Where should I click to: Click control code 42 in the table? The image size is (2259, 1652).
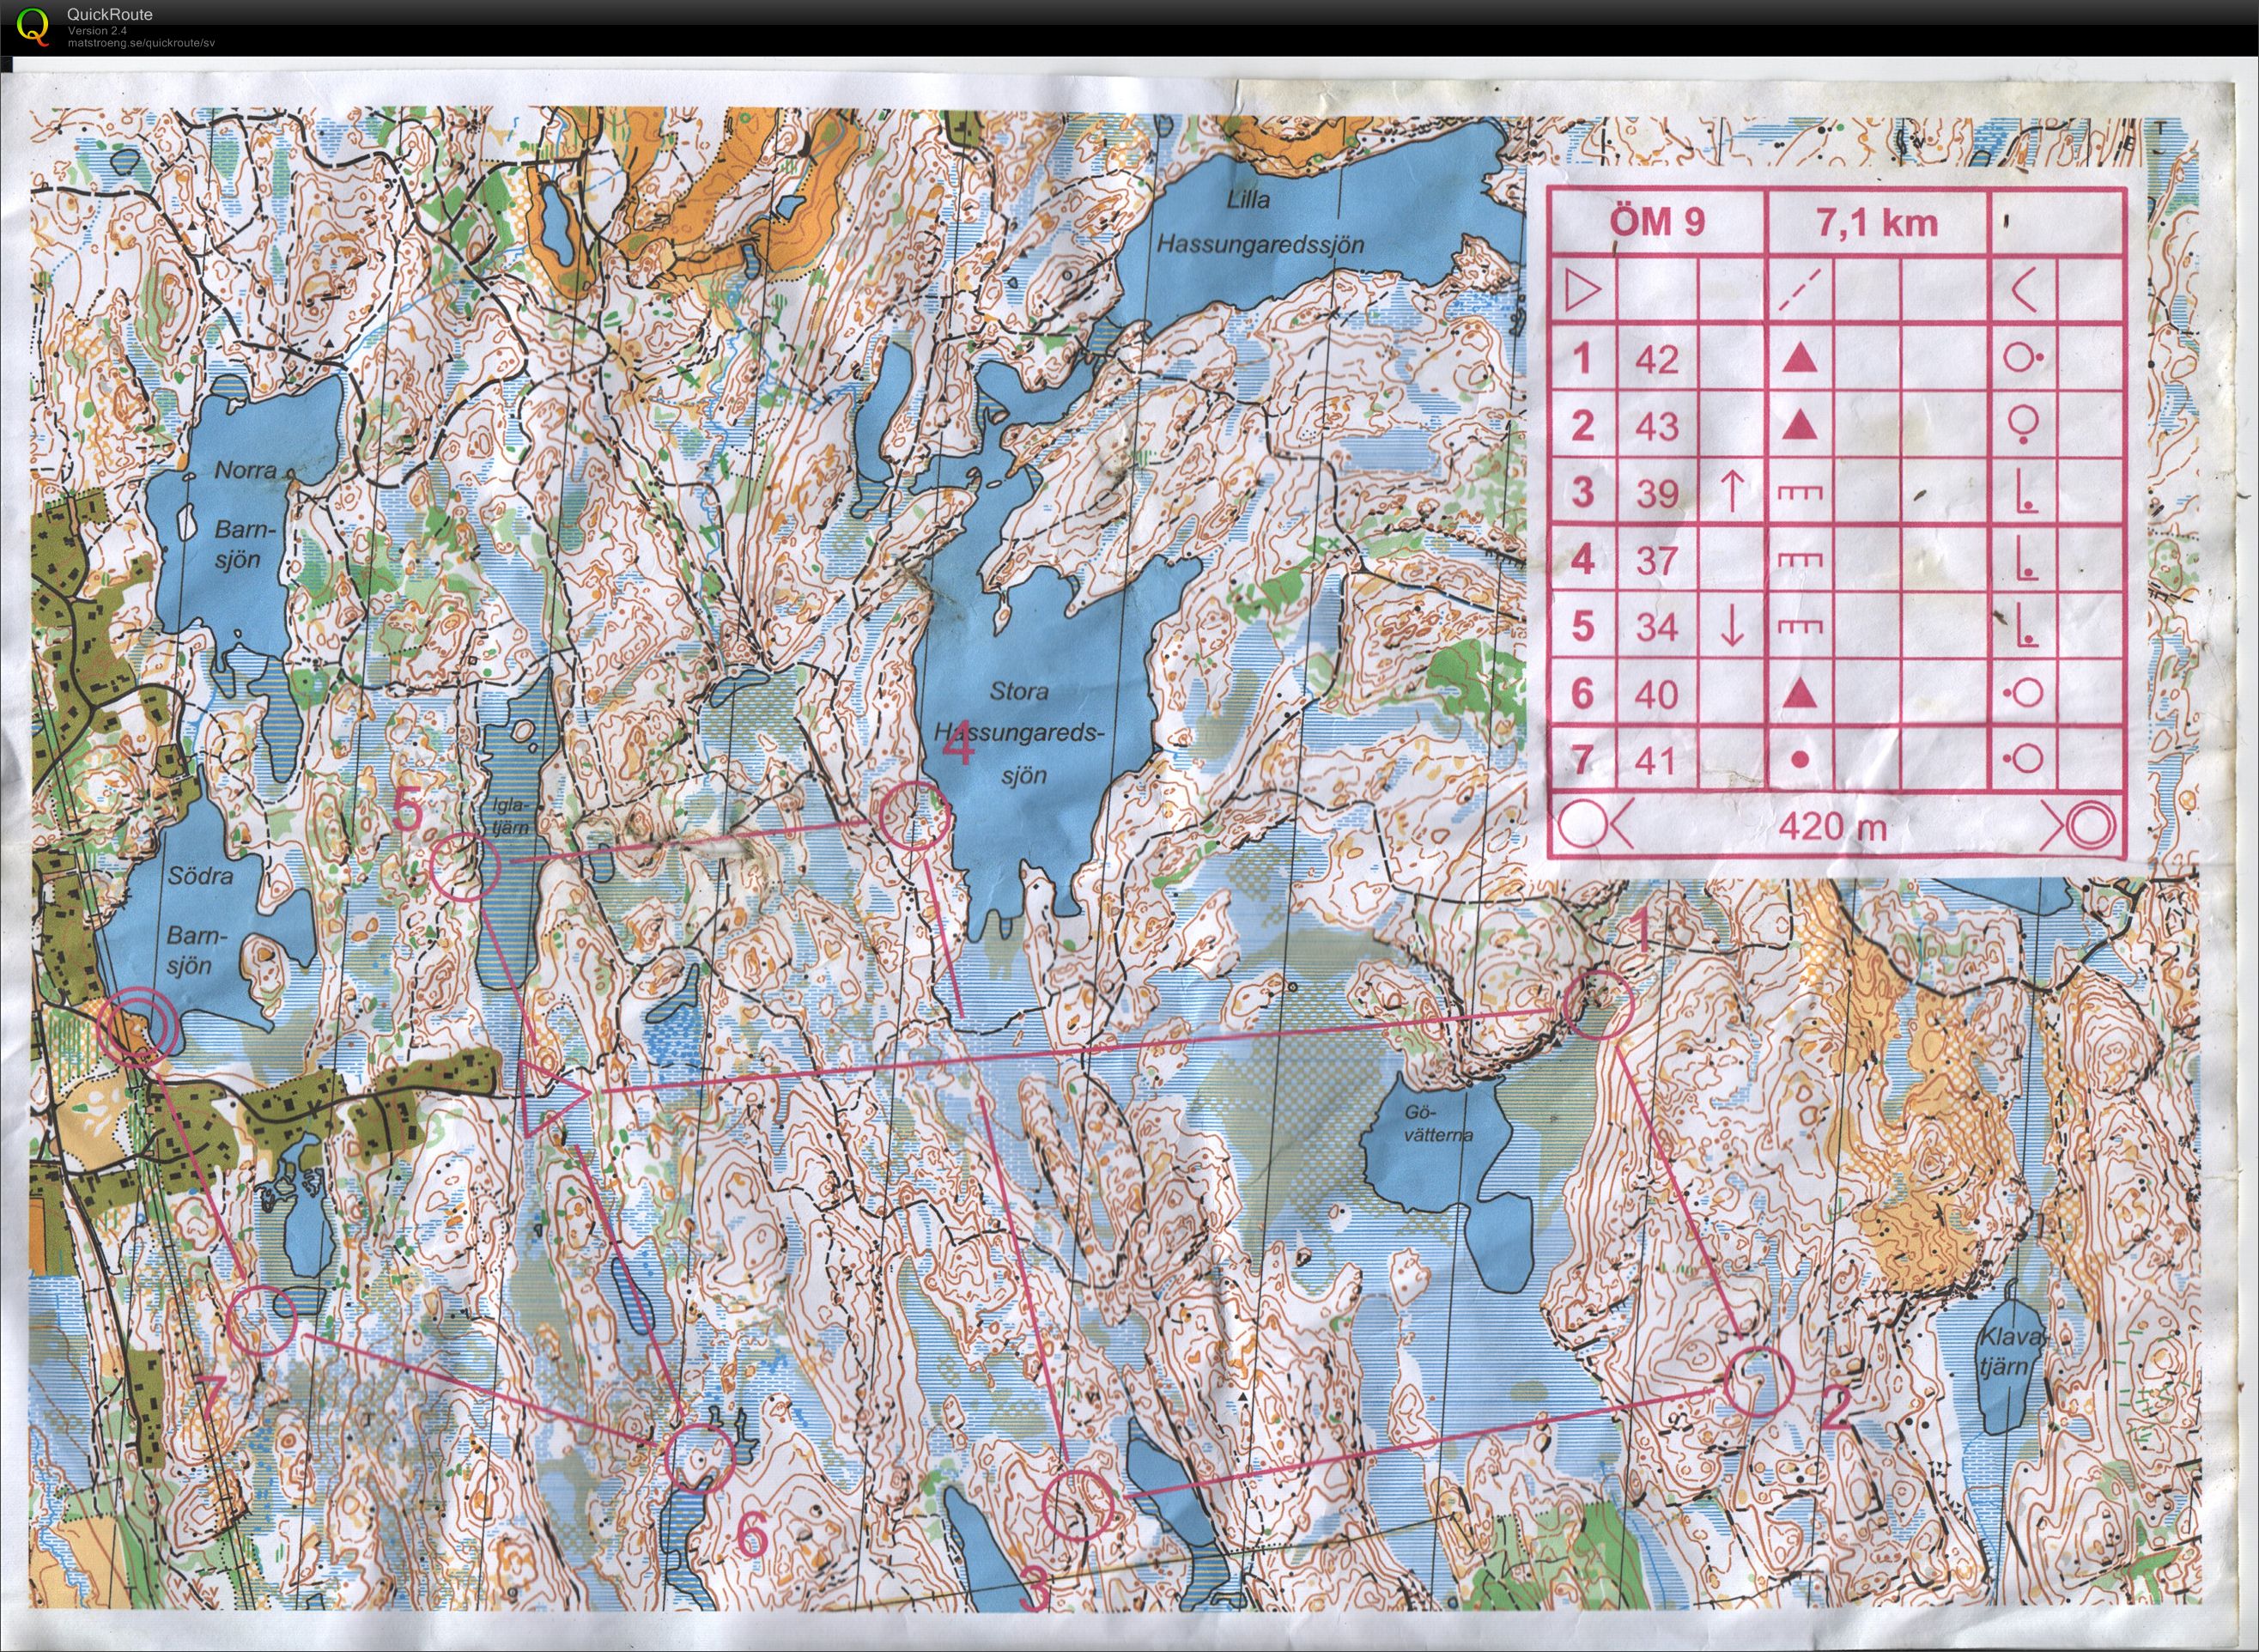[x=1657, y=359]
